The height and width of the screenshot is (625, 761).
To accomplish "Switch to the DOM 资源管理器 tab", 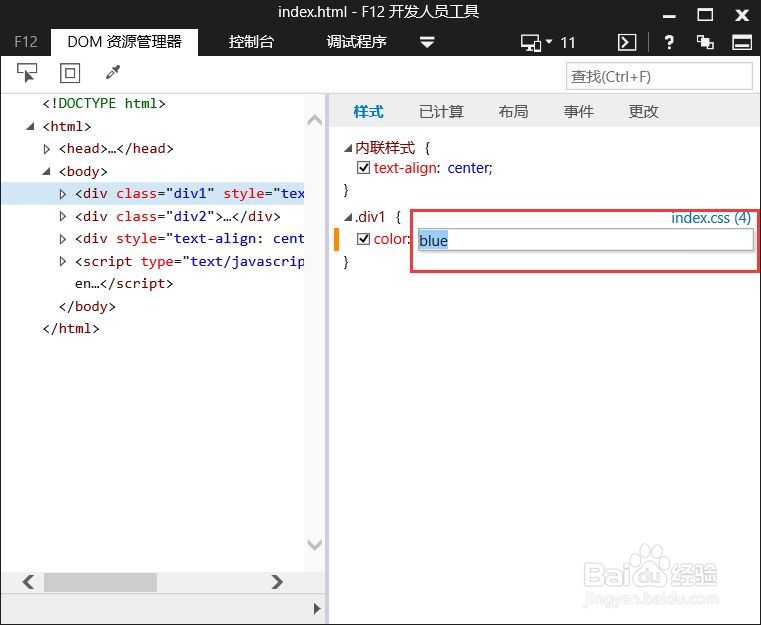I will [124, 42].
